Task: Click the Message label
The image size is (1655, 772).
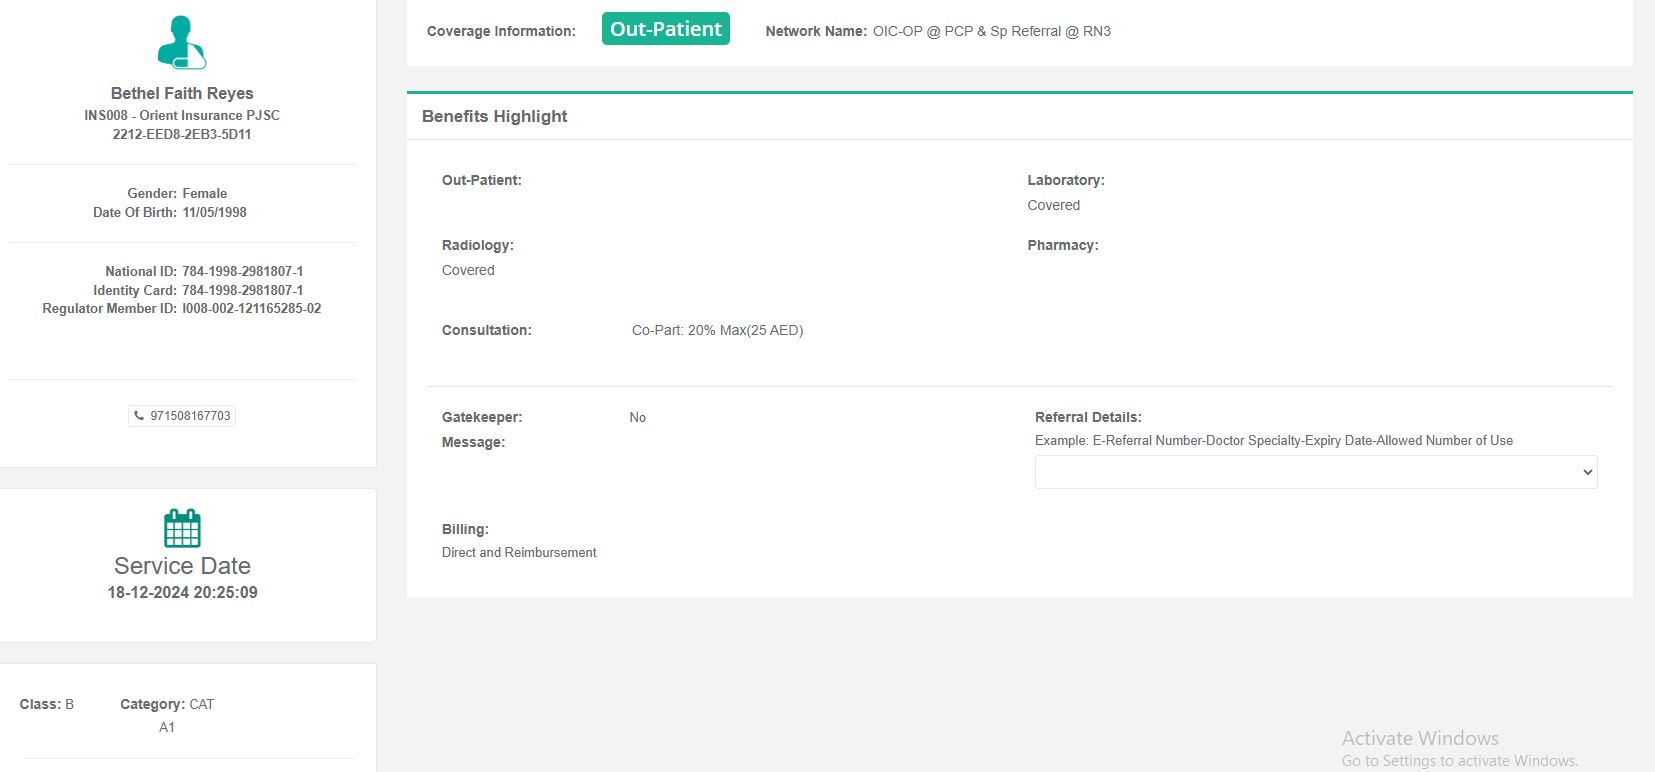Action: [x=474, y=442]
